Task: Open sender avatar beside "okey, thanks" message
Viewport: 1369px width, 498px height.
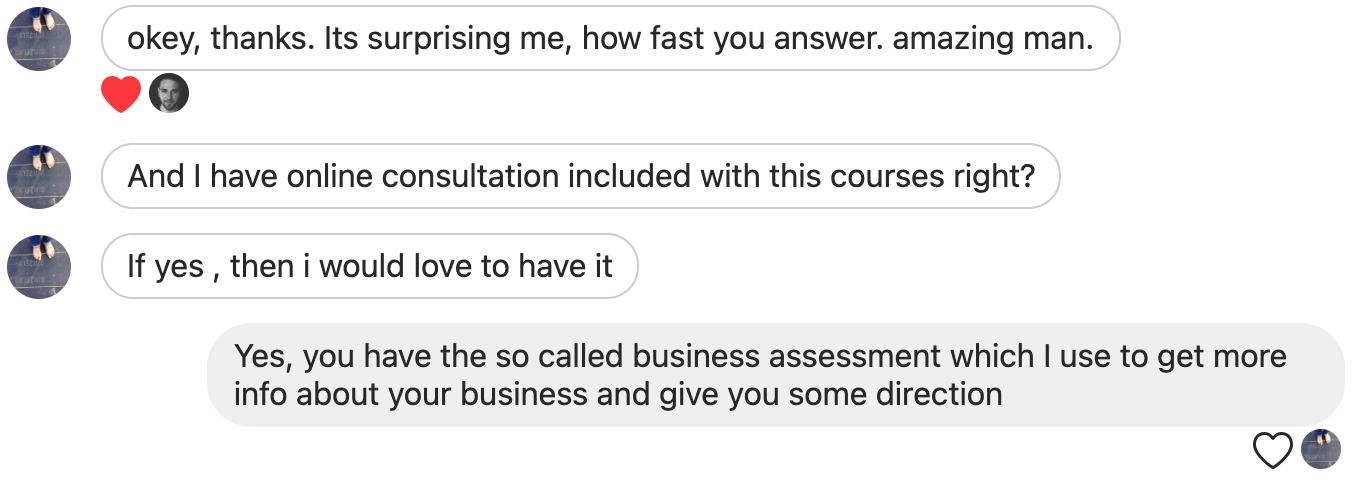Action: click(x=39, y=39)
